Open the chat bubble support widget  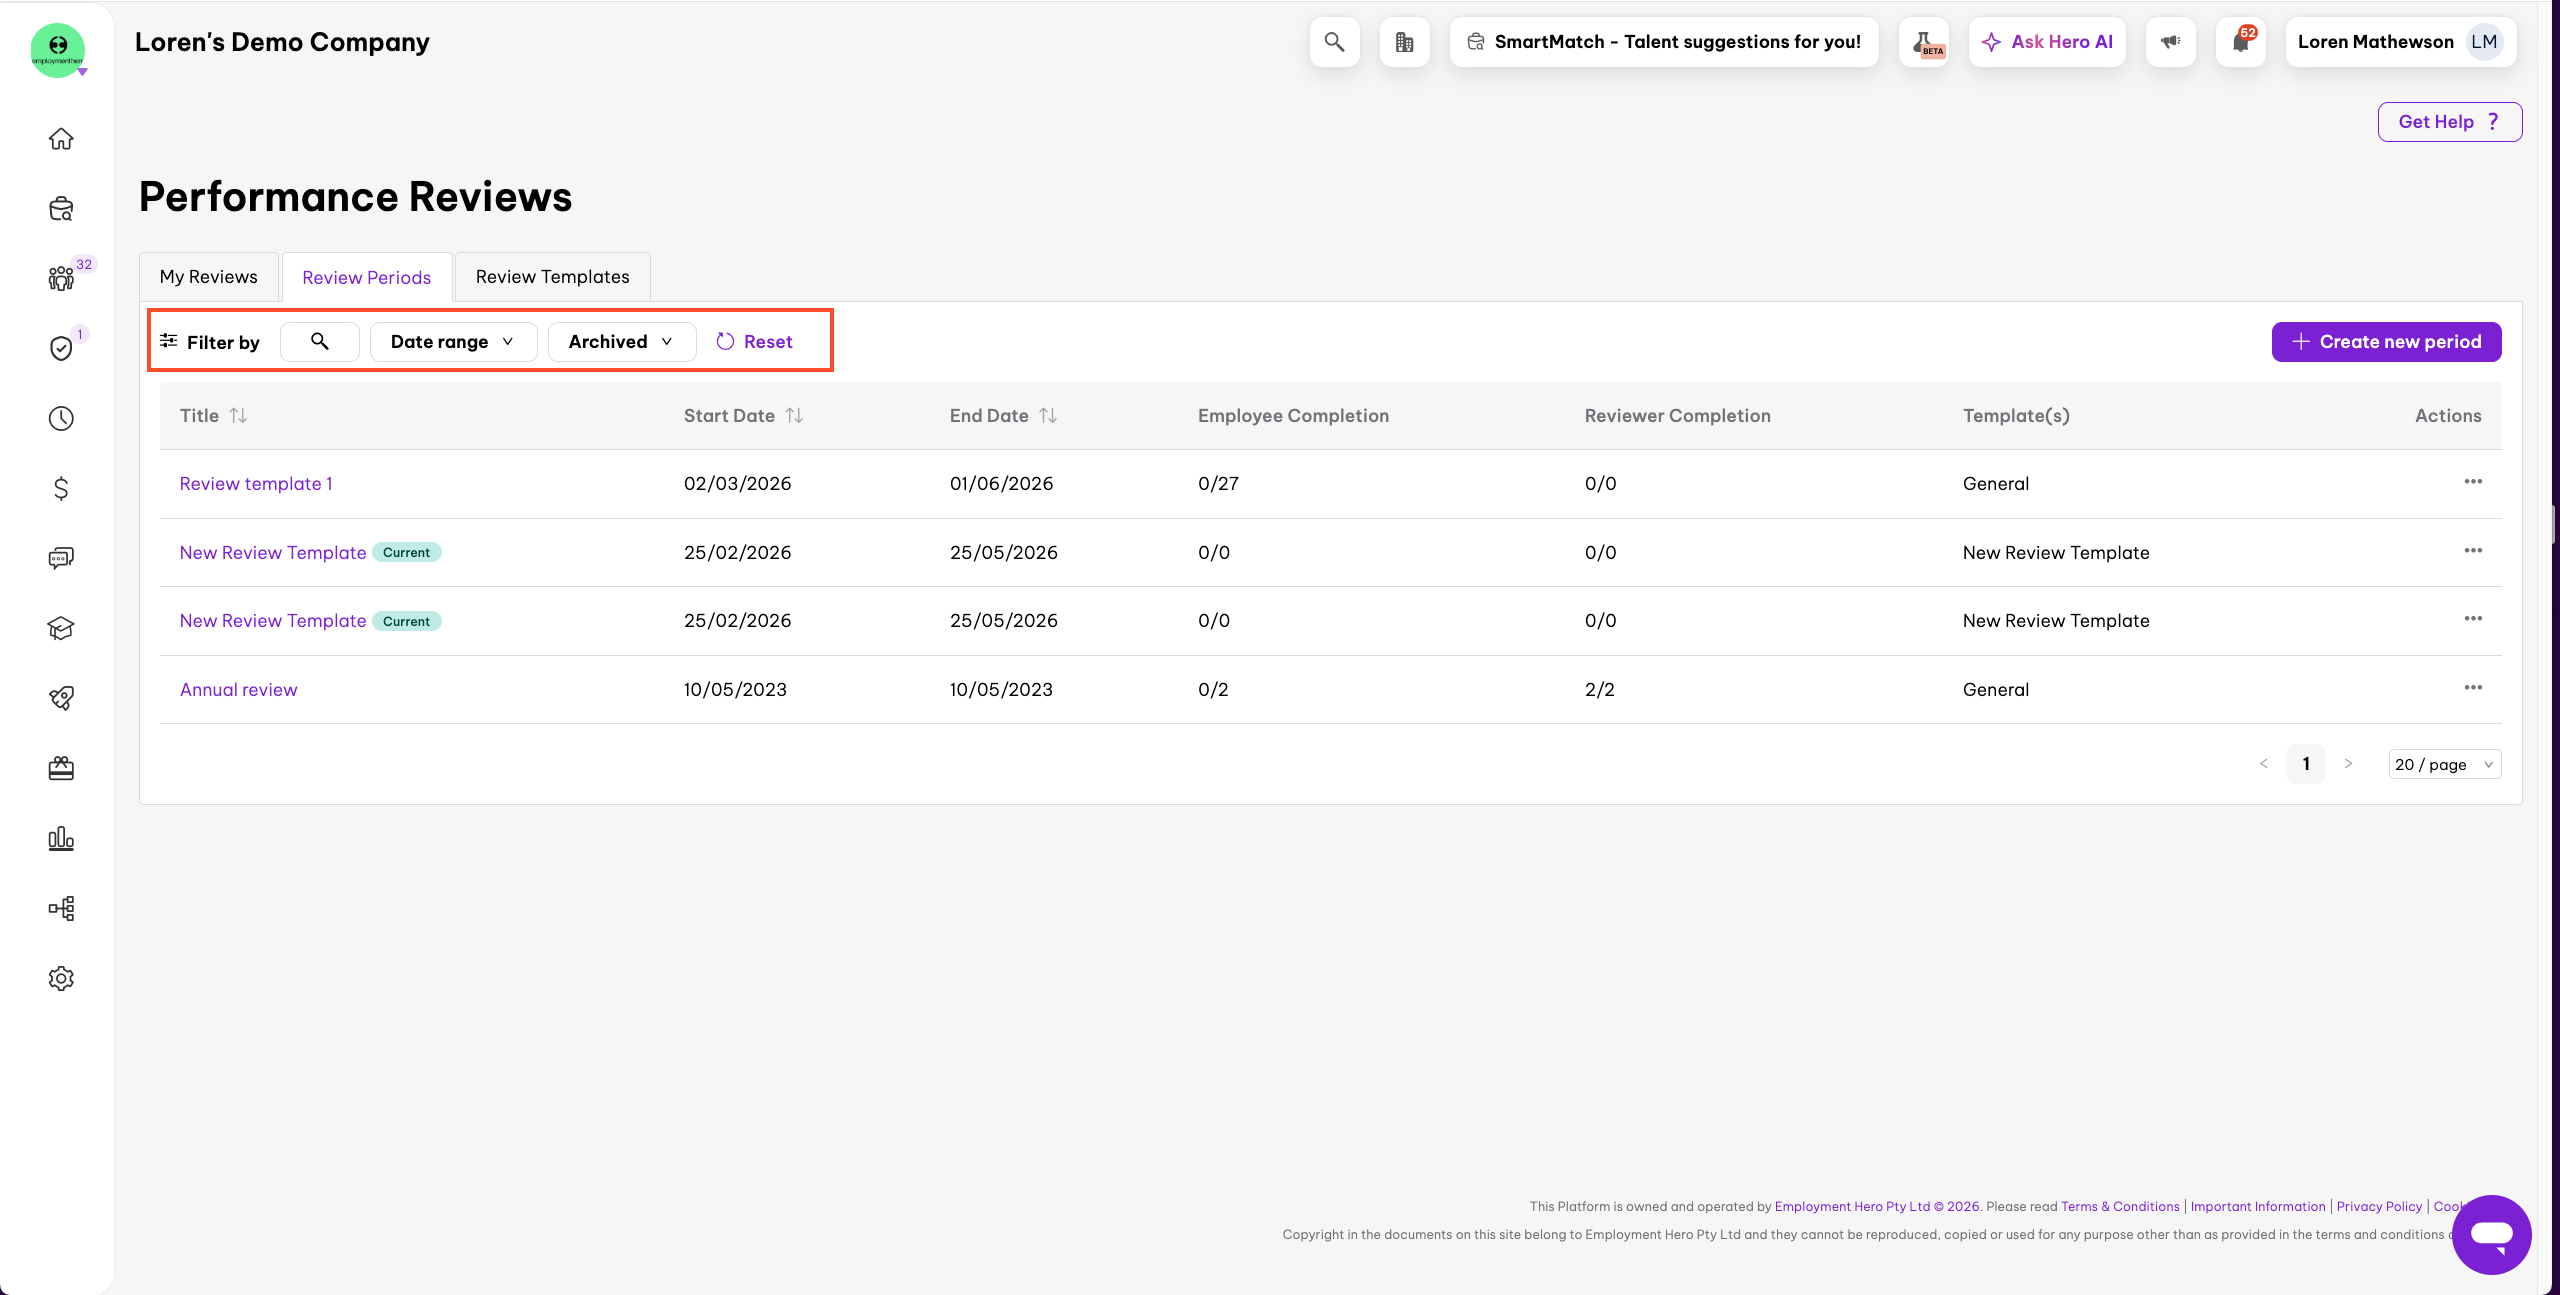tap(2491, 1234)
